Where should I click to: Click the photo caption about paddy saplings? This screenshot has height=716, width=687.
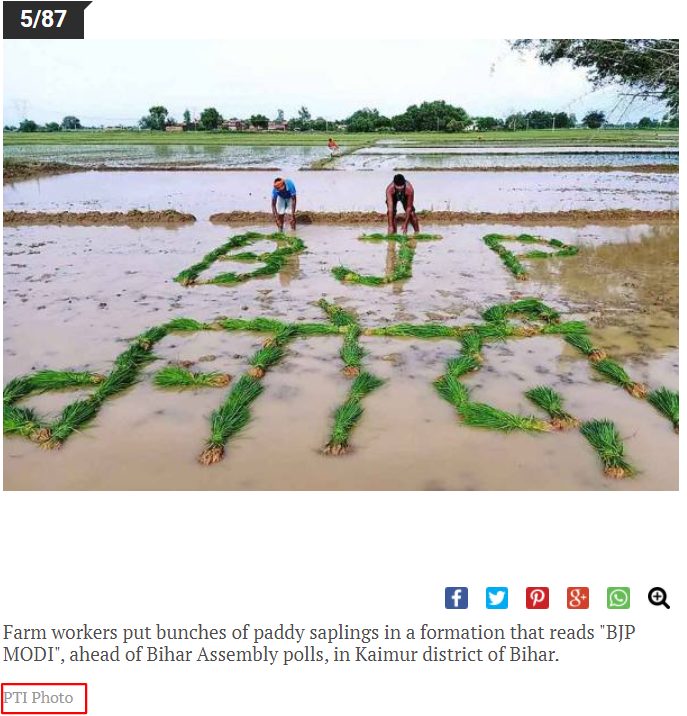coord(319,643)
